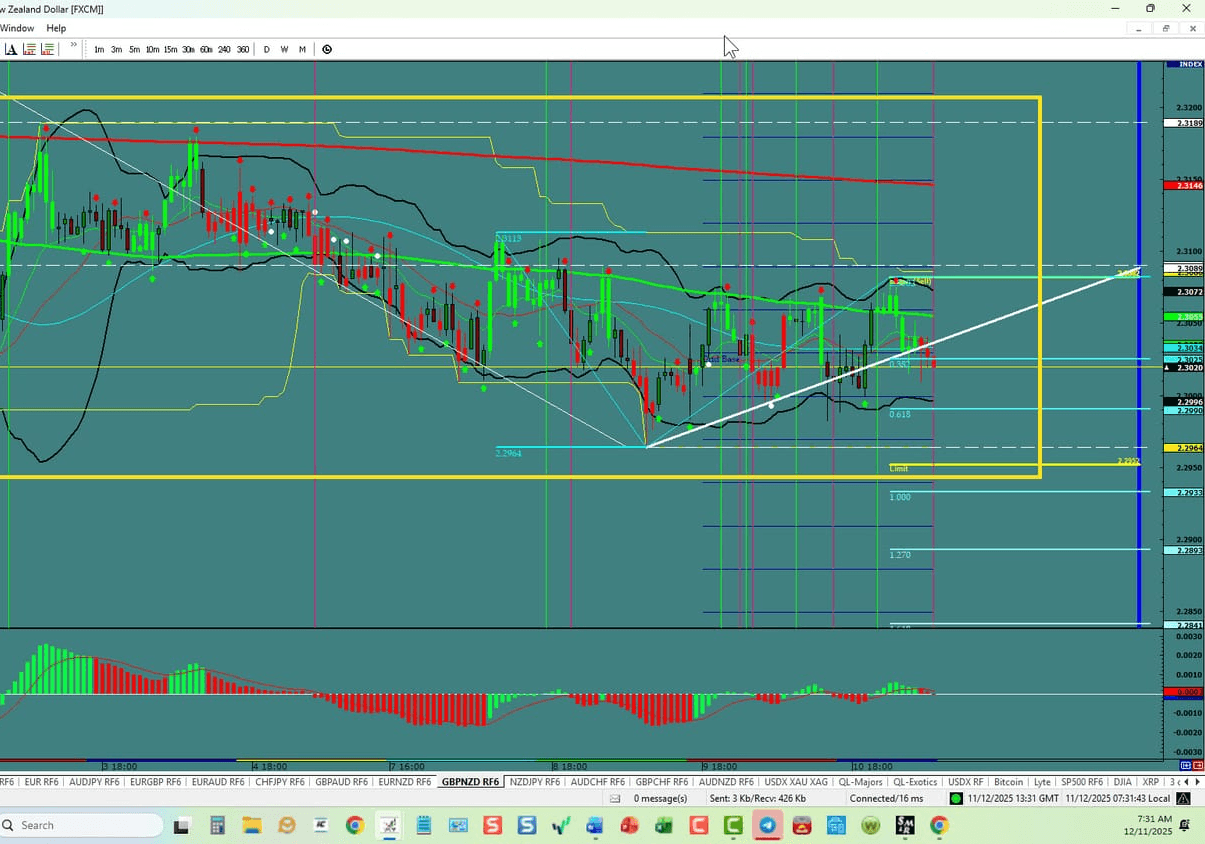This screenshot has height=844, width=1205.
Task: Select the 60m timeframe
Action: tap(206, 48)
